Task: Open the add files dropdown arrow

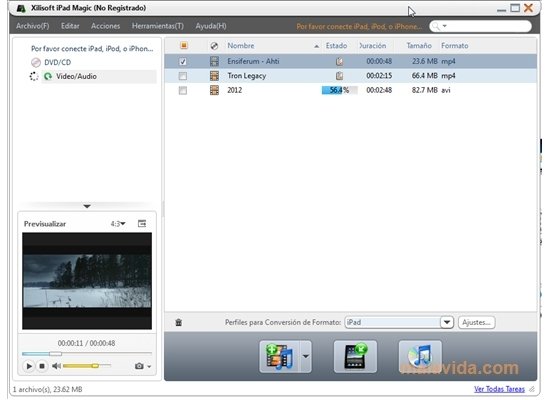Action: point(306,356)
